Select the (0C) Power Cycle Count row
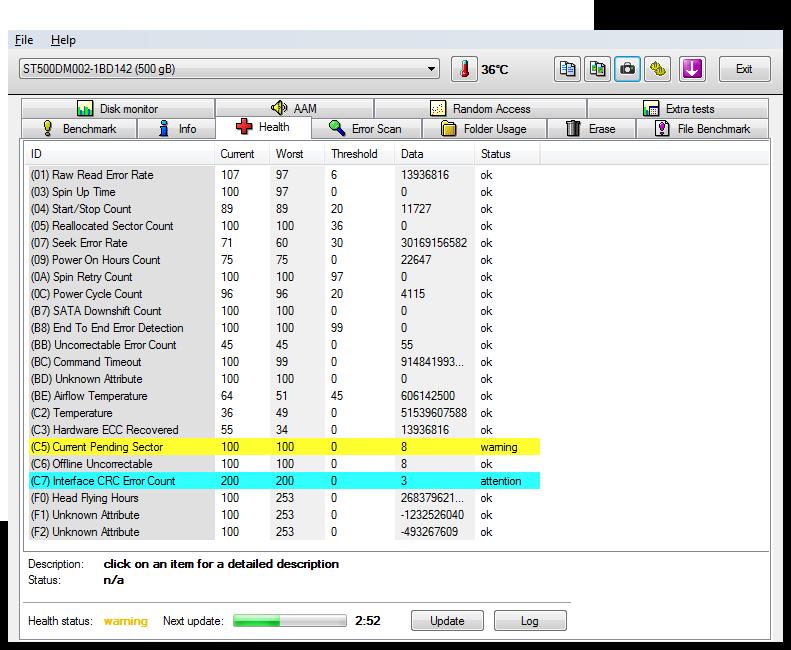 tap(285, 294)
